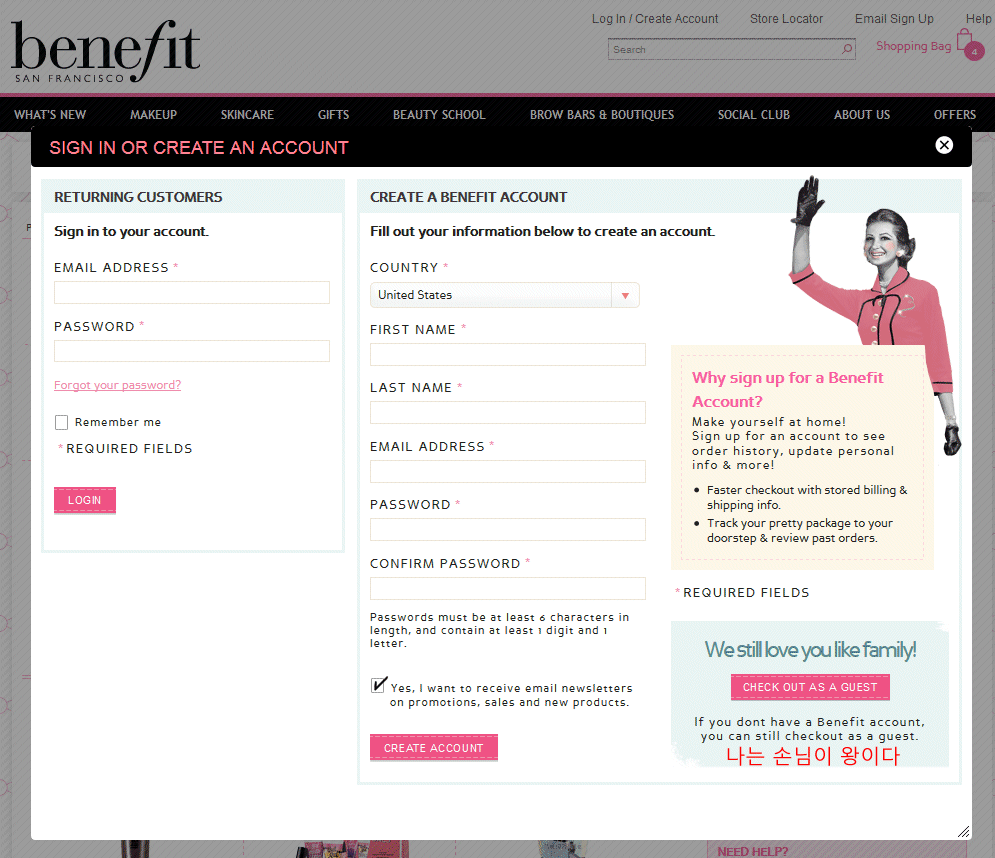Select Brow Bars & Boutiques menu item

tap(601, 115)
